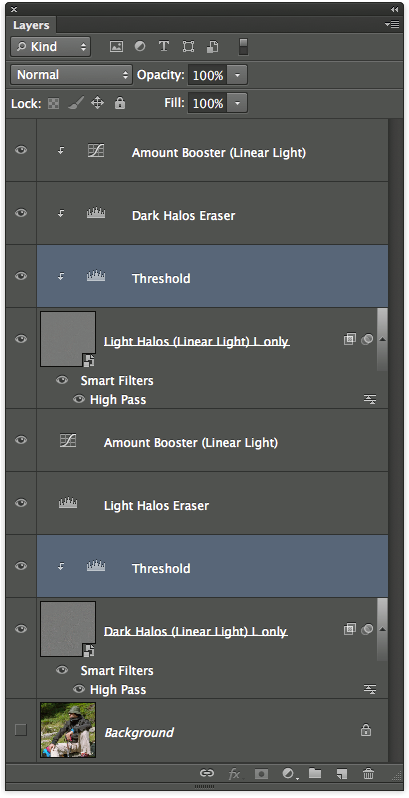The width and height of the screenshot is (409, 798).
Task: Filter layers by adjustment layer icon
Action: pyautogui.click(x=140, y=47)
